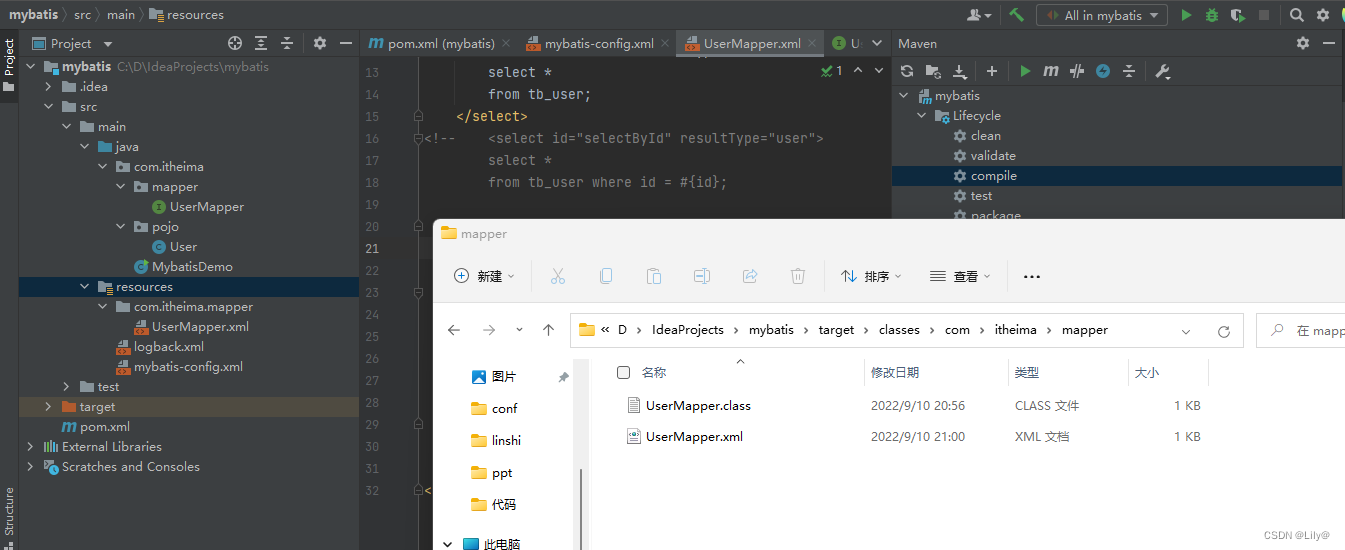The width and height of the screenshot is (1345, 550).
Task: Run Maven build with green play icon
Action: (1025, 71)
